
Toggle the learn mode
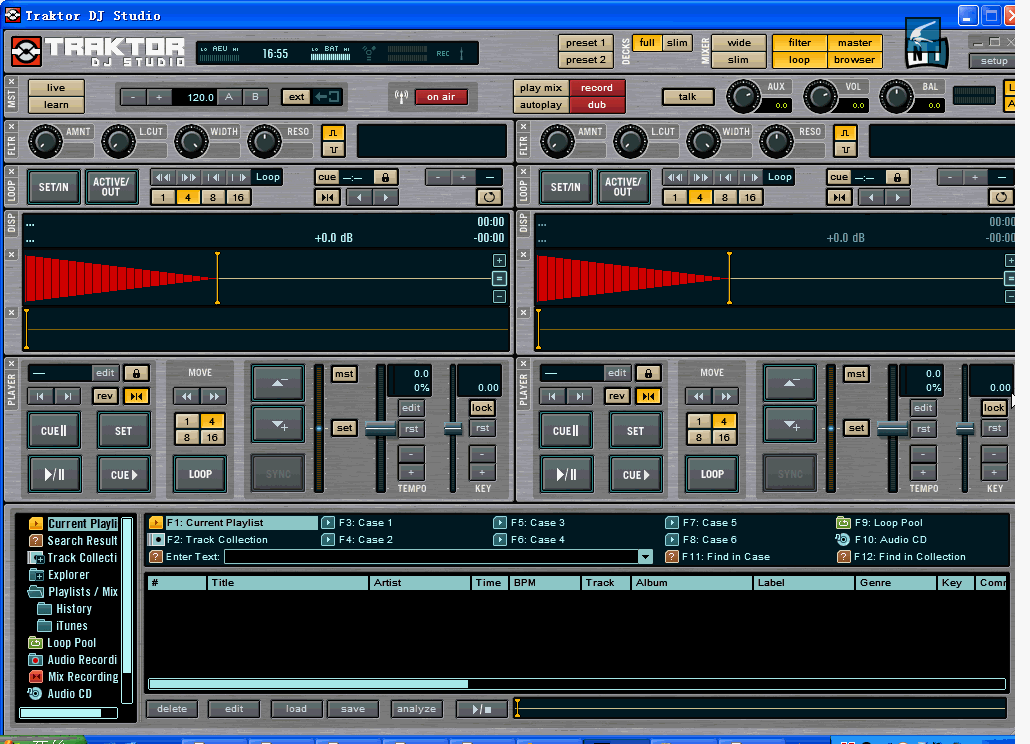click(x=56, y=104)
